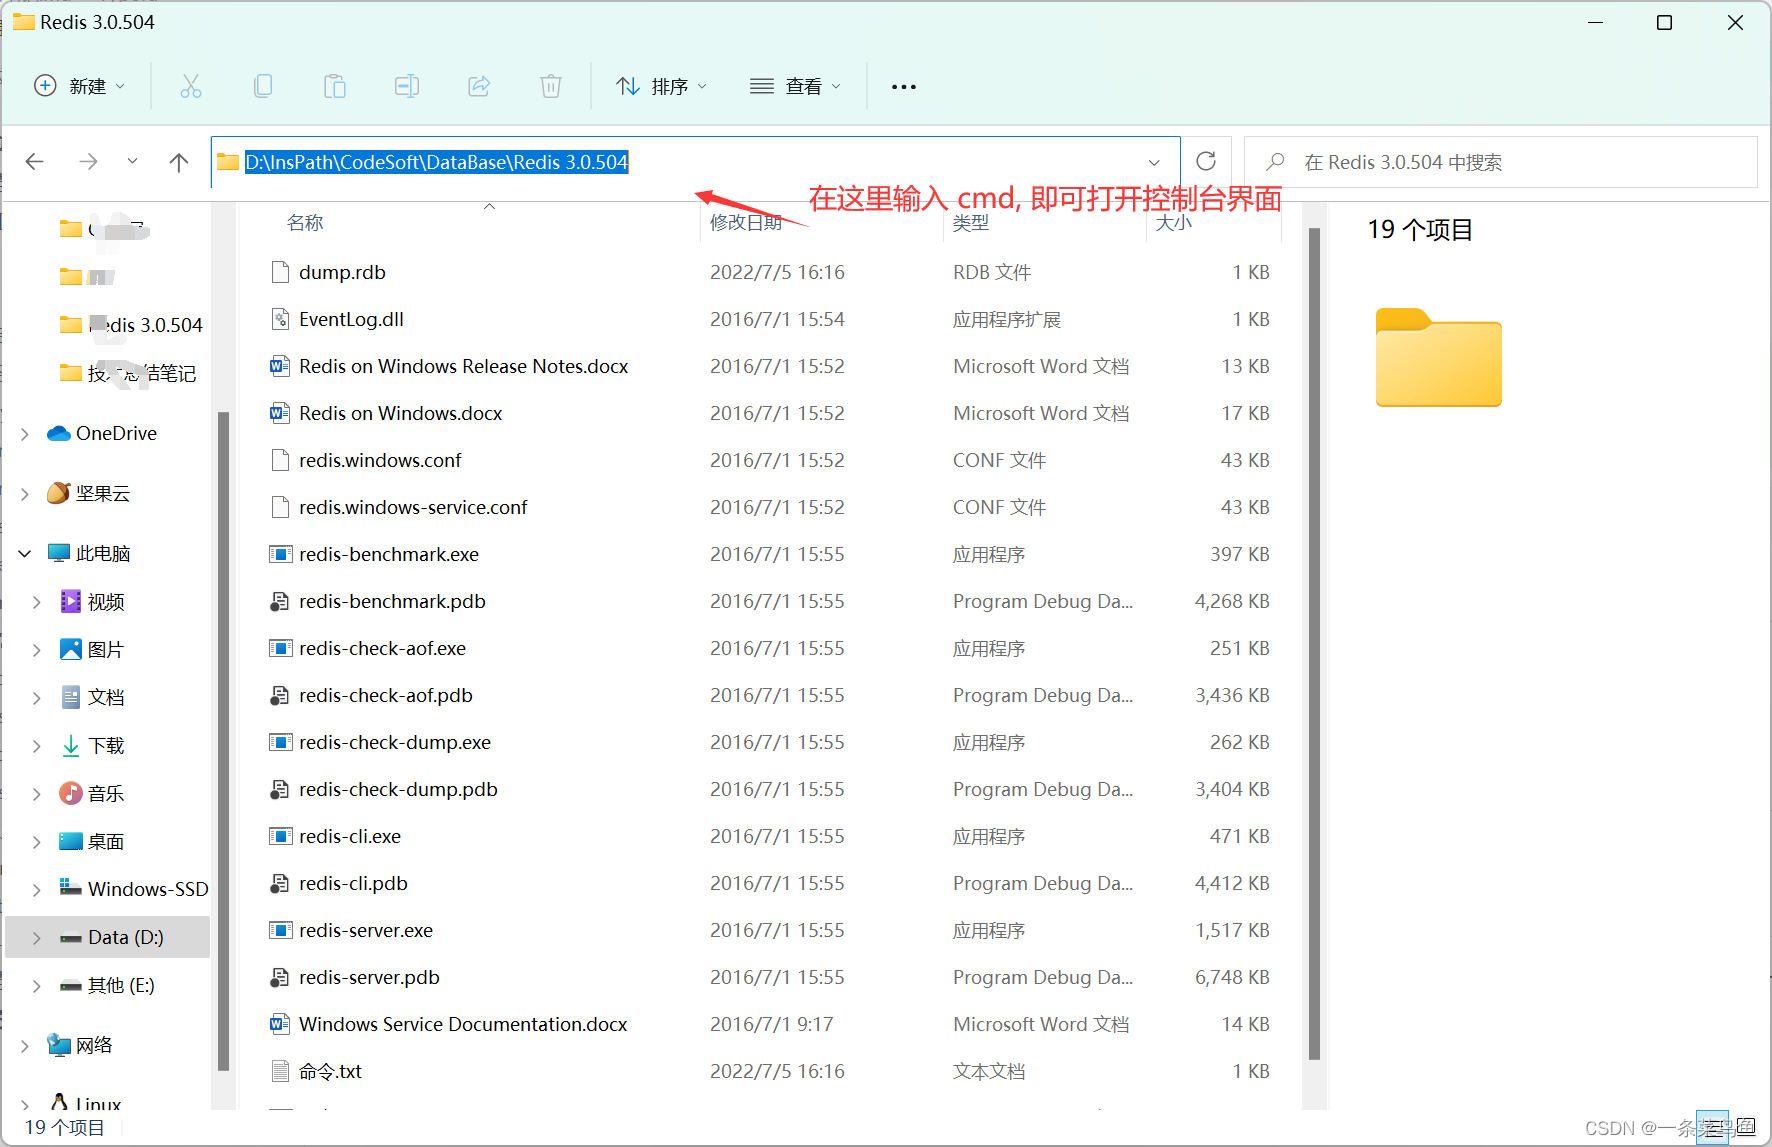Click the pdb icon of redis-cli.pdb
This screenshot has width=1772, height=1147.
pos(280,883)
